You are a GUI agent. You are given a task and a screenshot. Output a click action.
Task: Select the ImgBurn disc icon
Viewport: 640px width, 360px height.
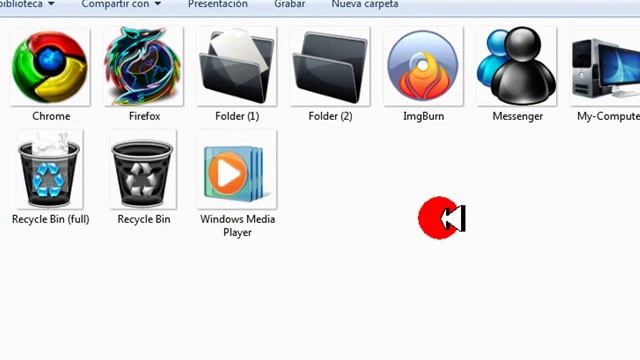point(423,66)
